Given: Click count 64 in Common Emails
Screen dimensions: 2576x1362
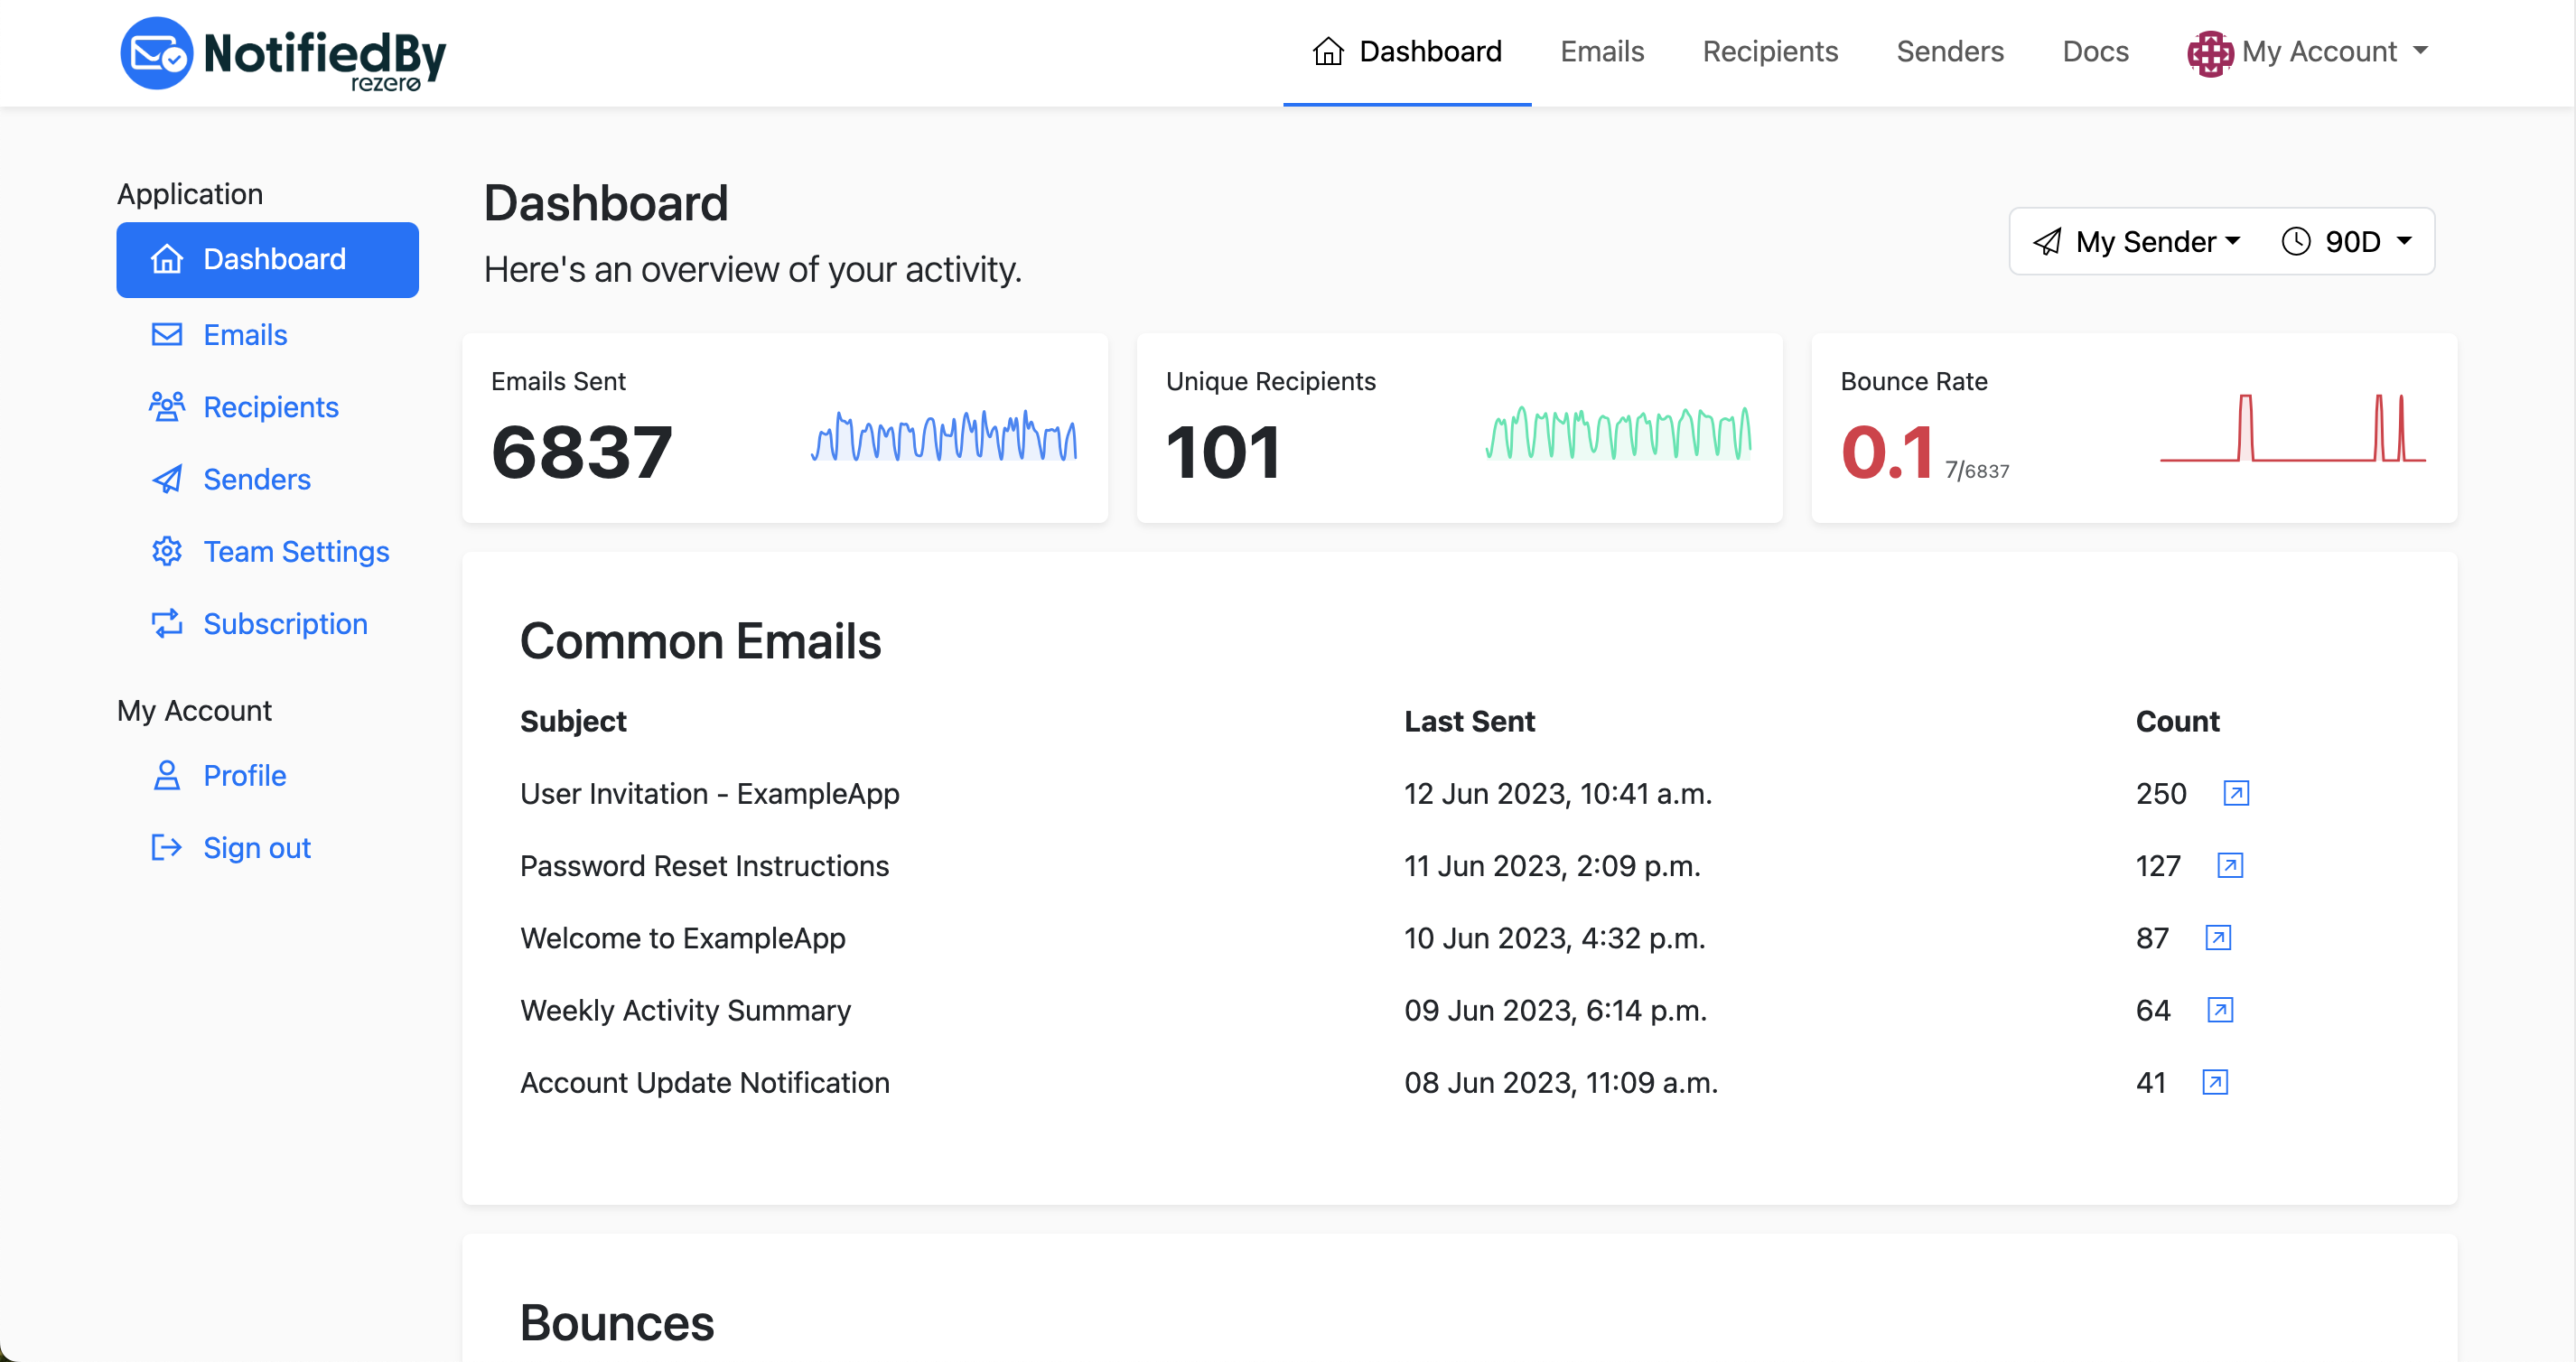Looking at the screenshot, I should [2153, 1010].
